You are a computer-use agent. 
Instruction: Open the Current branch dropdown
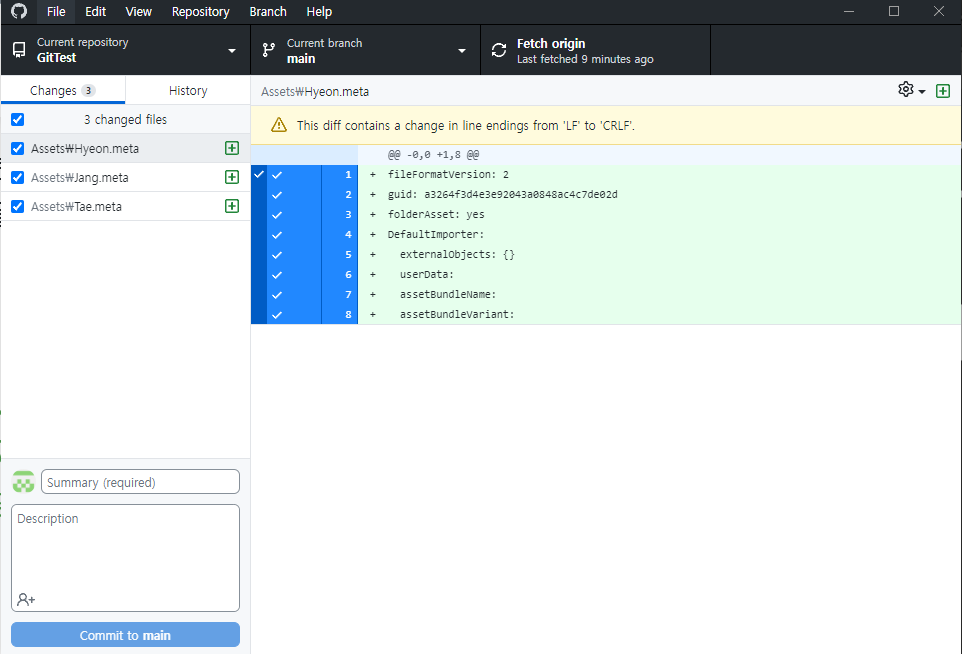pyautogui.click(x=366, y=50)
